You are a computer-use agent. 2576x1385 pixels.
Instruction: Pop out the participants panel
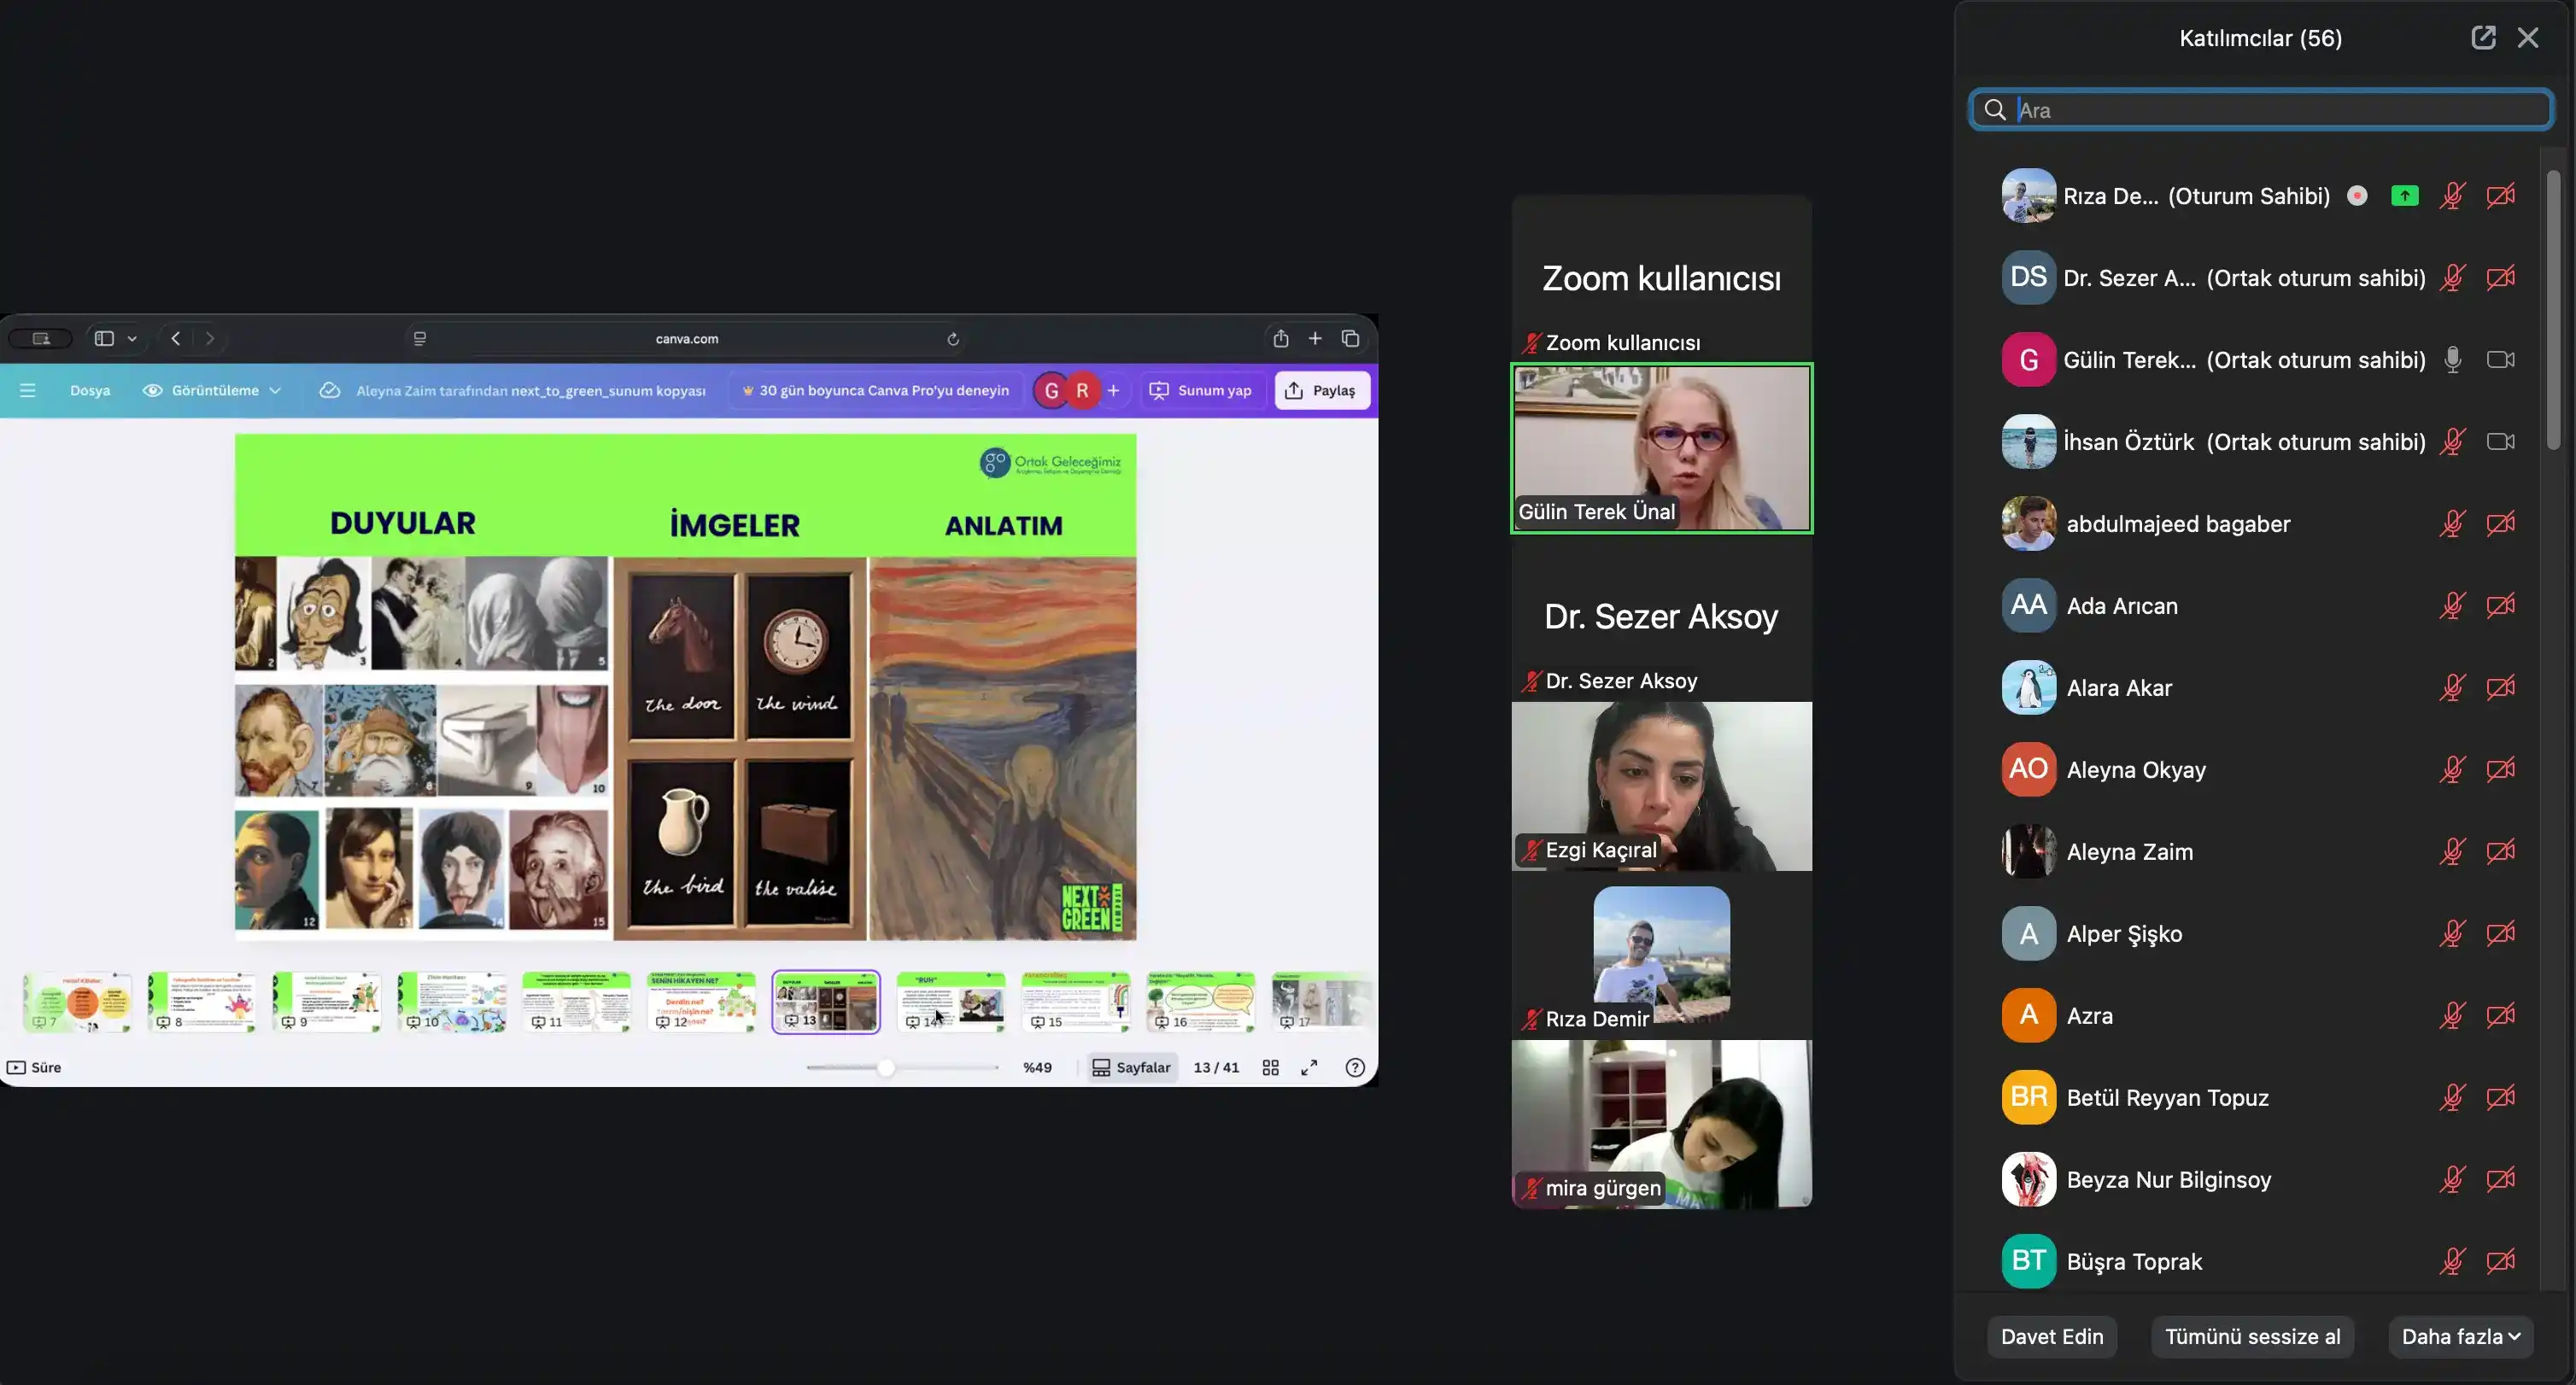click(x=2483, y=38)
